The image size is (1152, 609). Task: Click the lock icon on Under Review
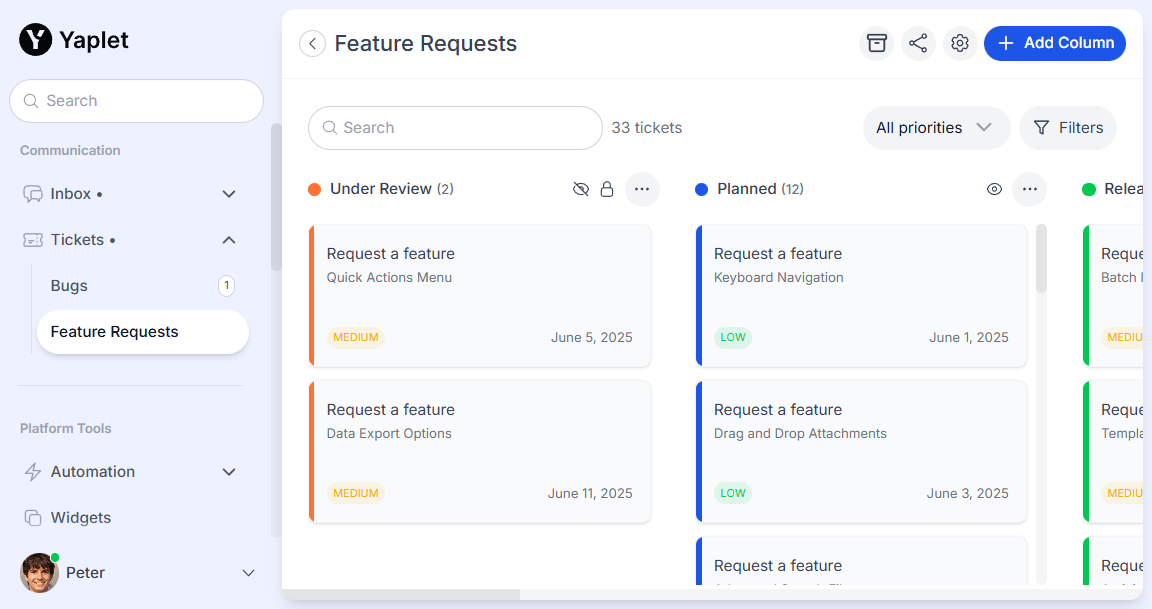607,189
